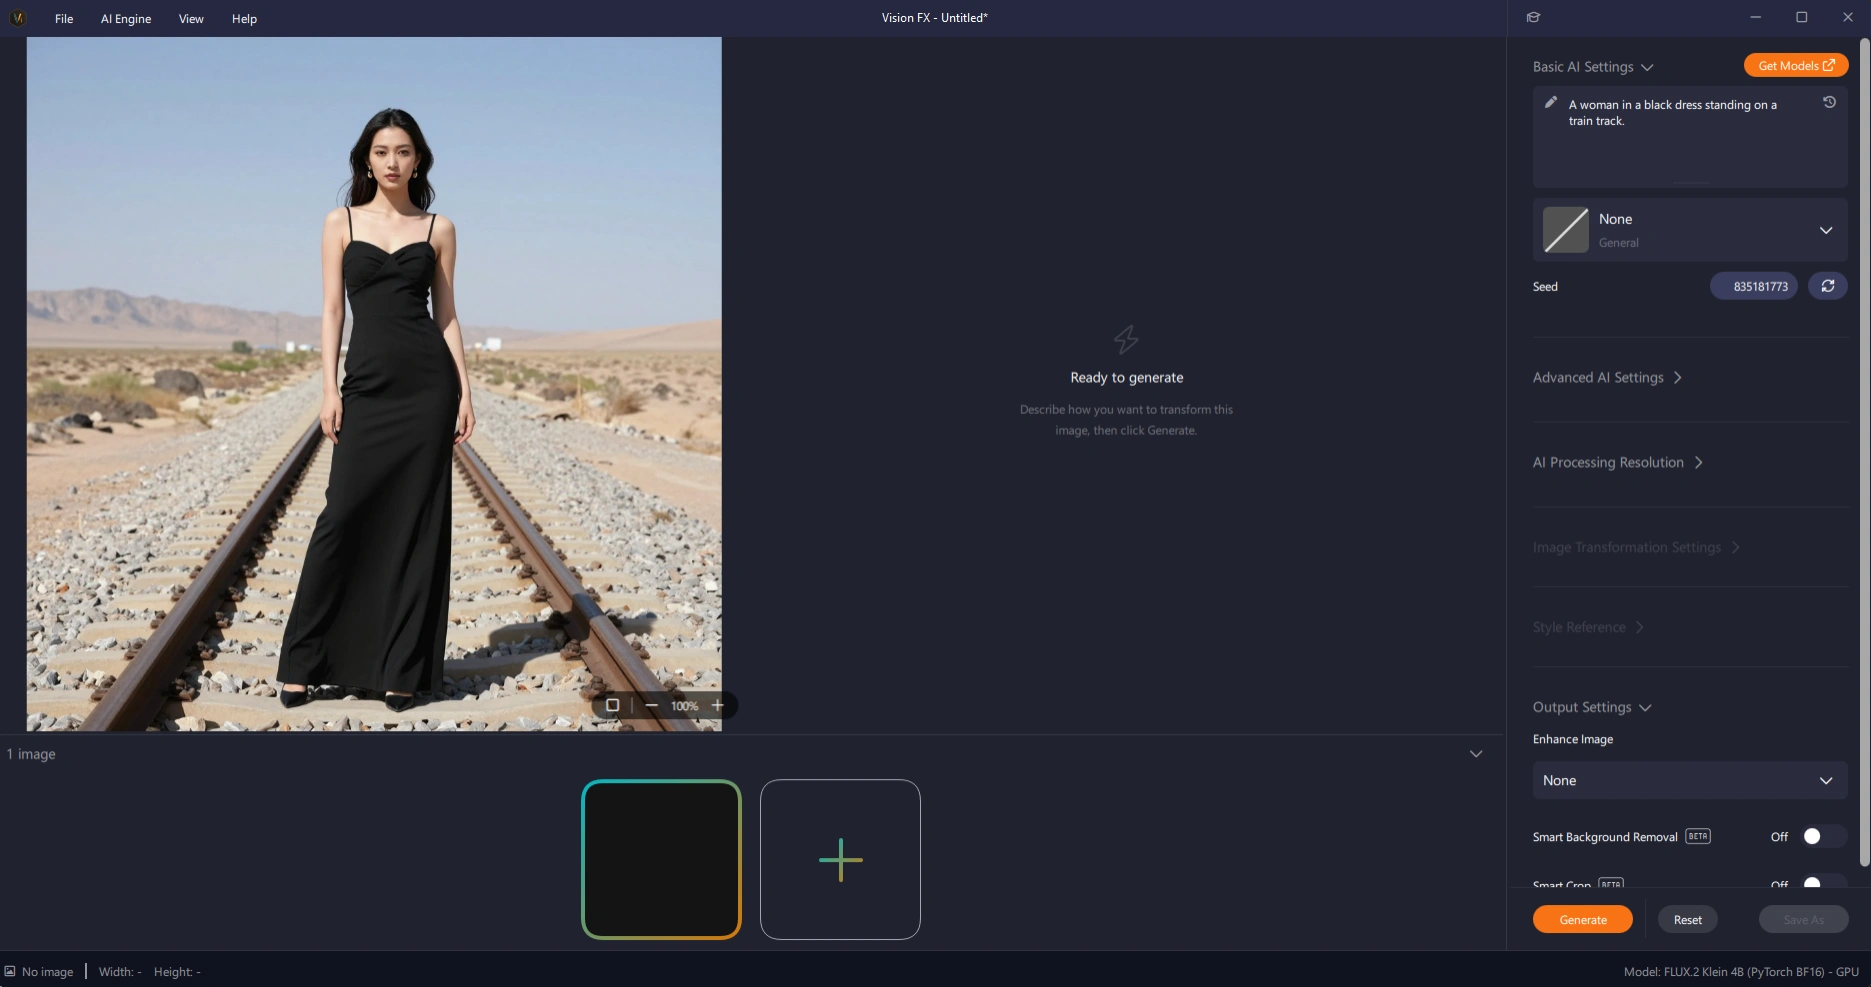
Task: Click the image icon in status bar
Action: pyautogui.click(x=10, y=971)
